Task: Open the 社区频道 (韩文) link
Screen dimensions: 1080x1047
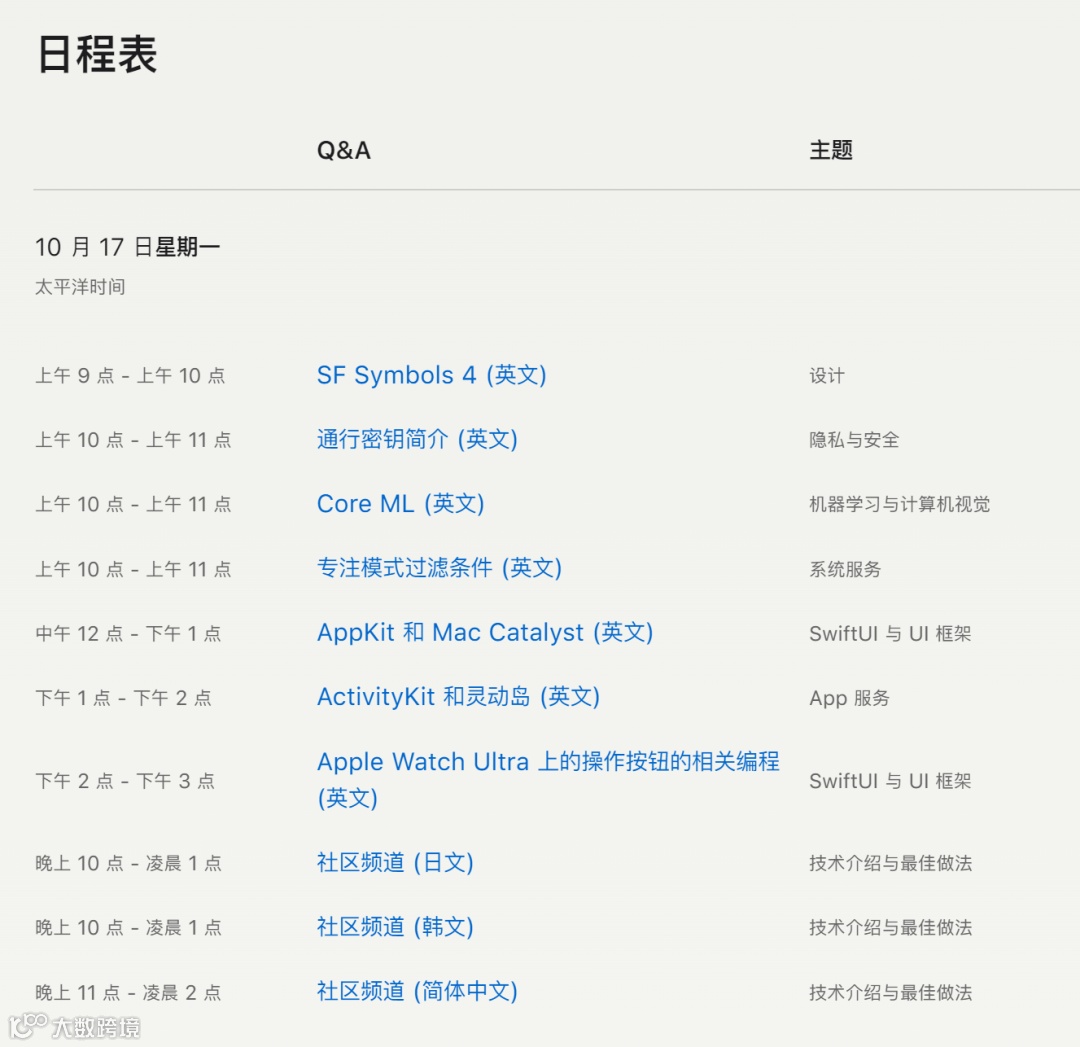Action: (395, 927)
